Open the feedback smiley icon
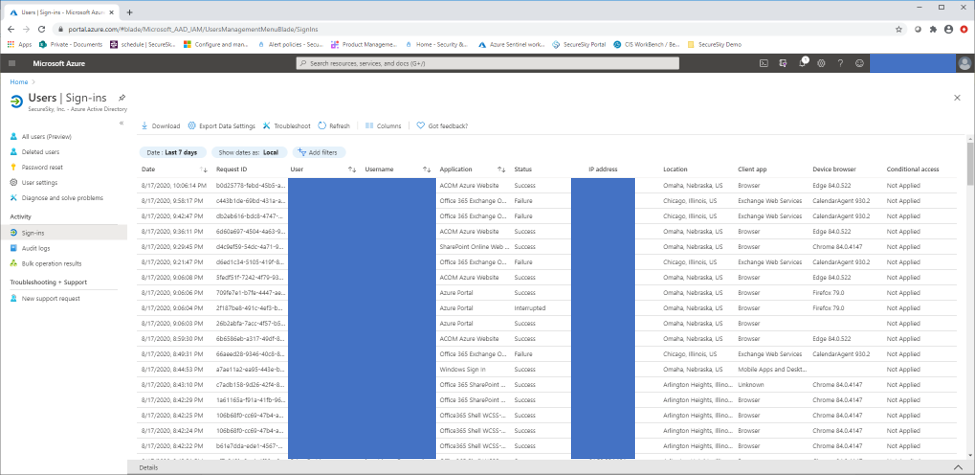This screenshot has width=975, height=475. (859, 63)
